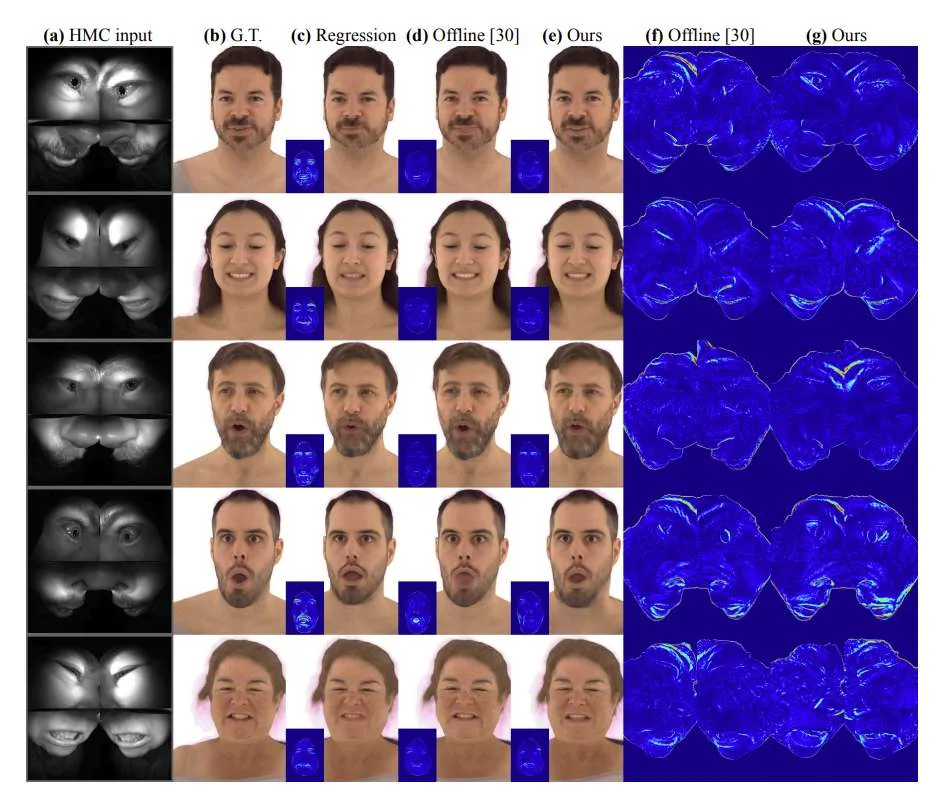Screen dimensions: 946x789
Task: Select HMC input image showing teeth, last row
Action: pos(100,708)
